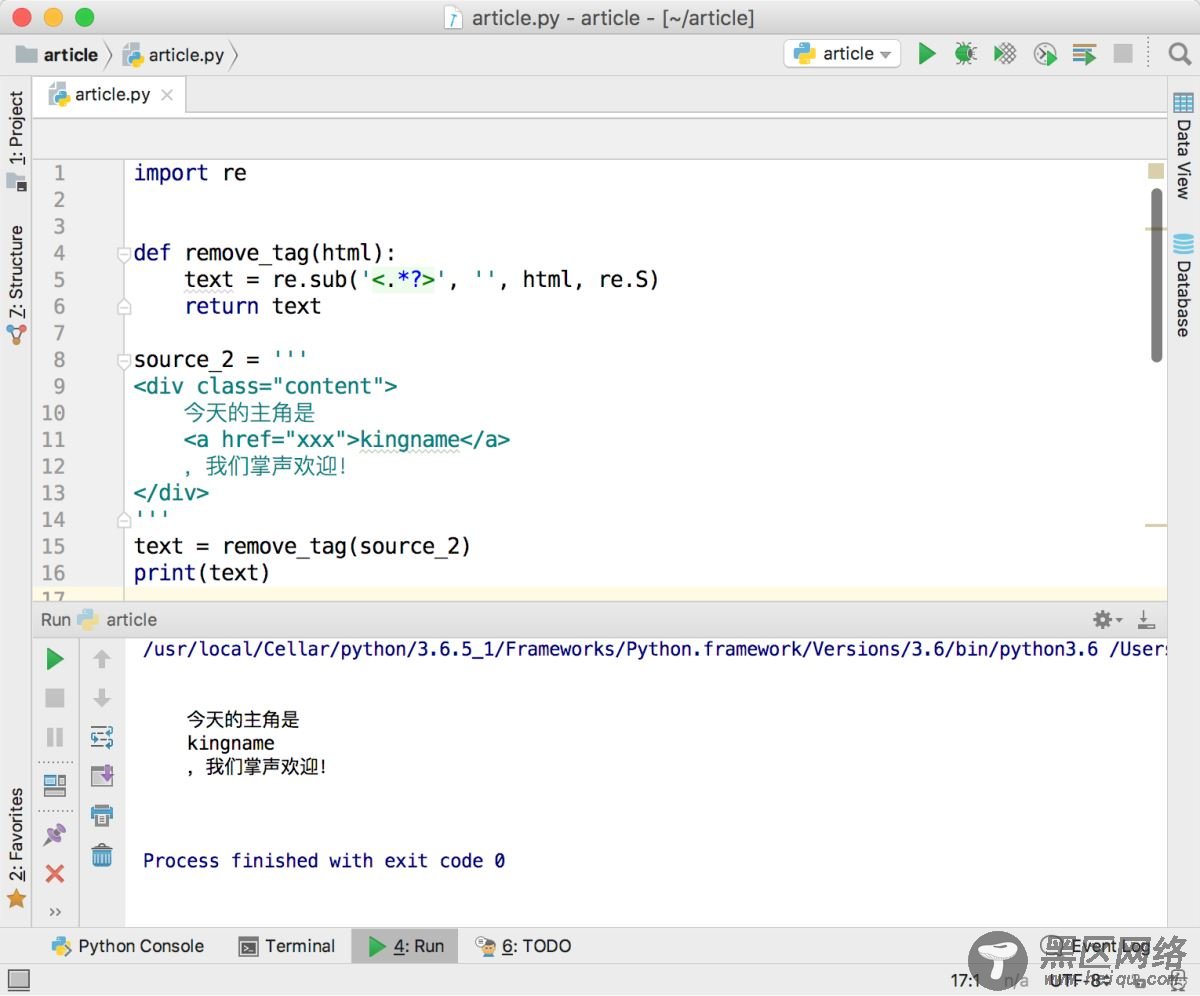
Task: Open the article run configuration dropdown
Action: [x=842, y=54]
